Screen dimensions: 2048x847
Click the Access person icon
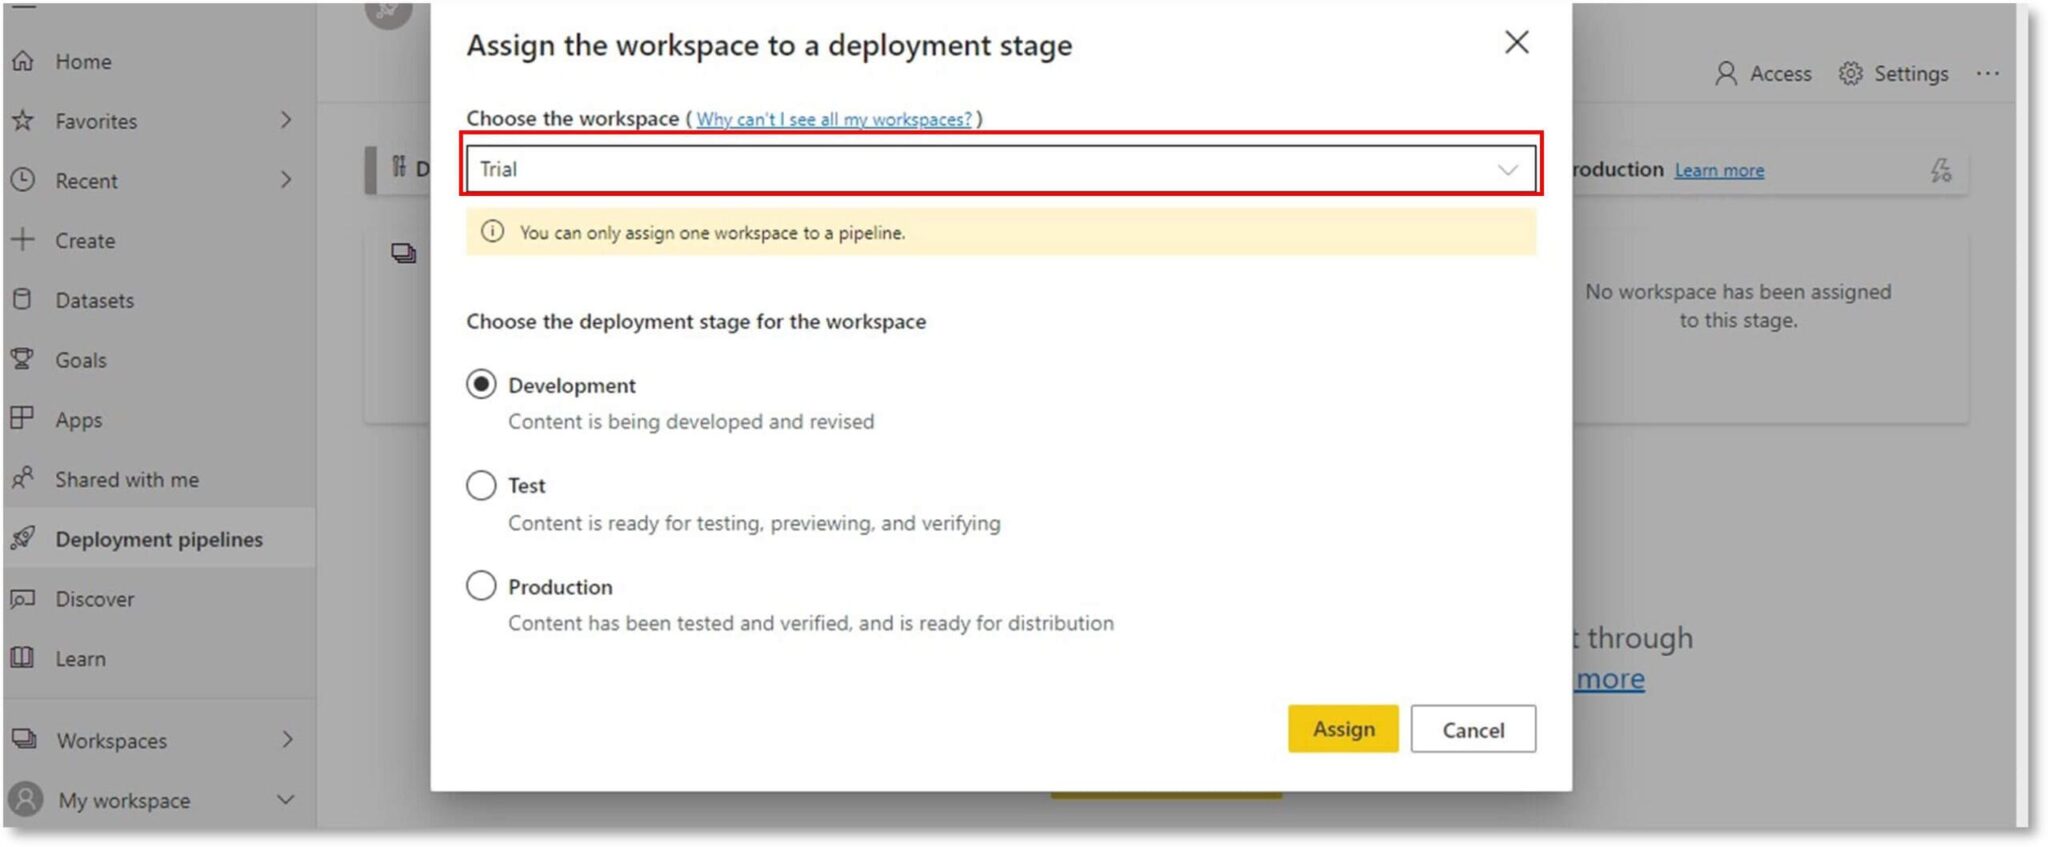1725,73
